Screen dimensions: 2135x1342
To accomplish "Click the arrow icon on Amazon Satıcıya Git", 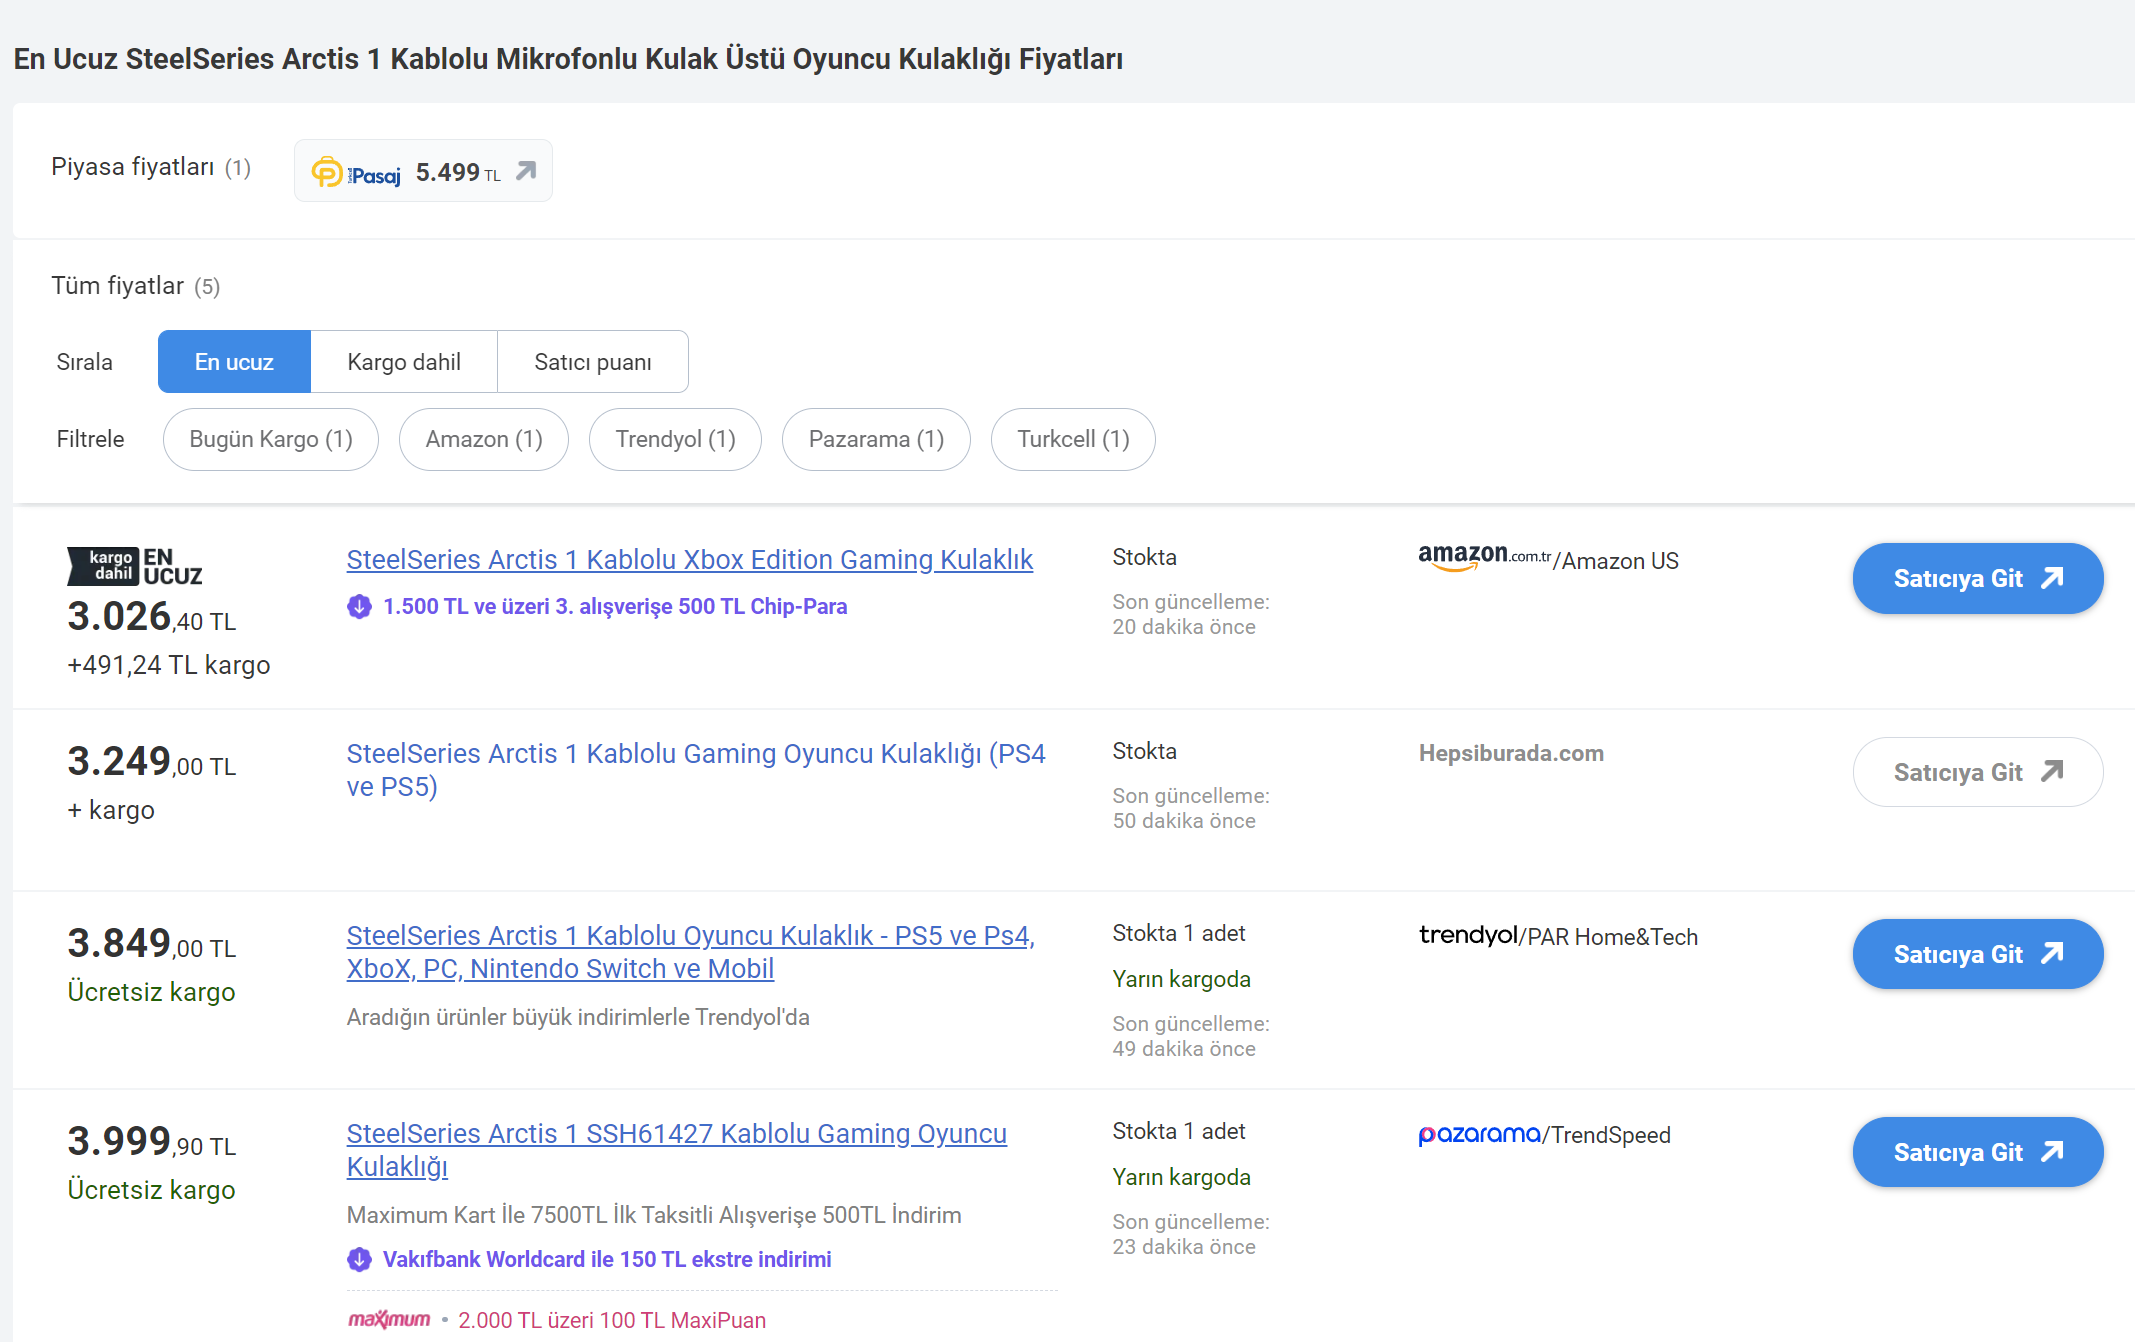I will [2052, 578].
